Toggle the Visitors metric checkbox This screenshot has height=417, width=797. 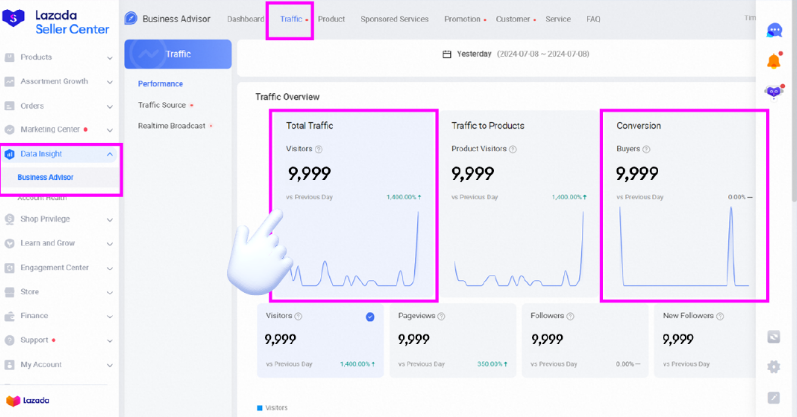(x=370, y=317)
